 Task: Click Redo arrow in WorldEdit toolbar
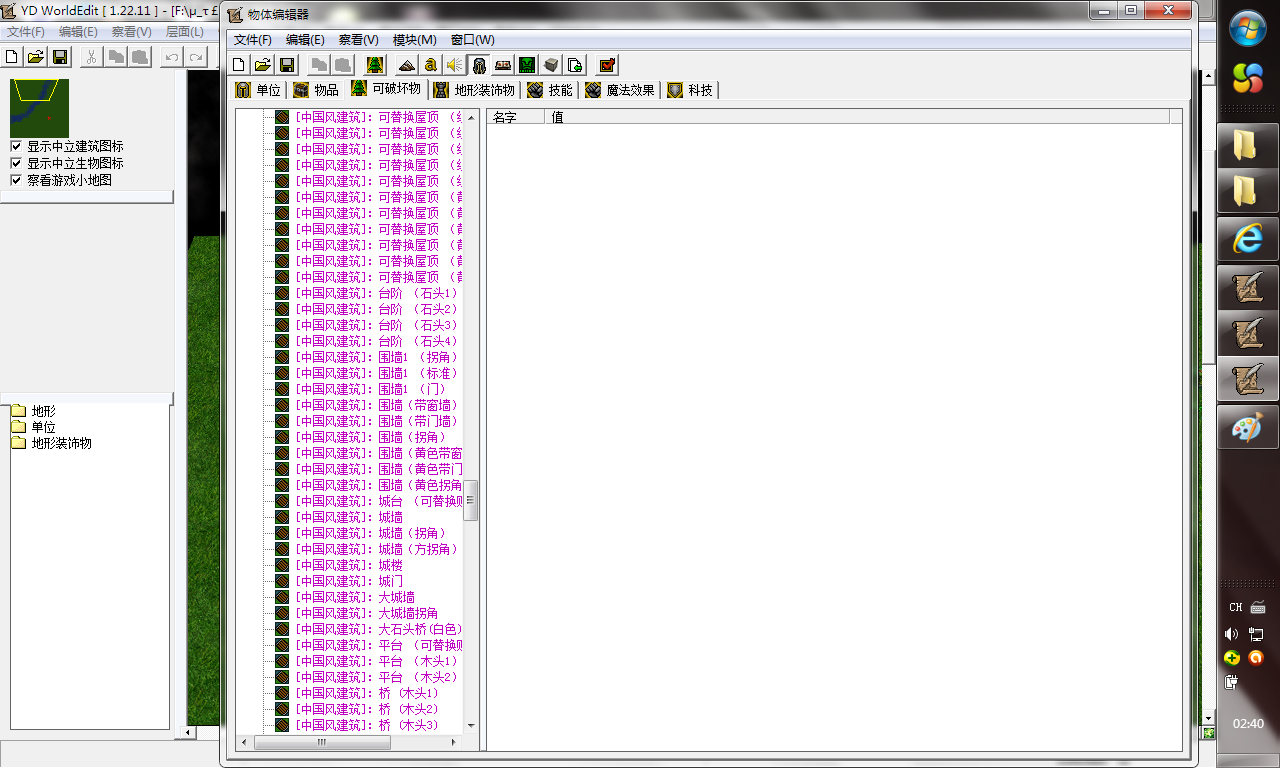196,57
